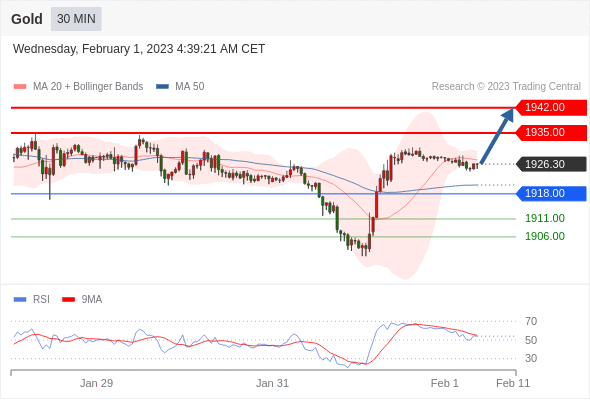Click the RSI 70 level label

pyautogui.click(x=531, y=321)
